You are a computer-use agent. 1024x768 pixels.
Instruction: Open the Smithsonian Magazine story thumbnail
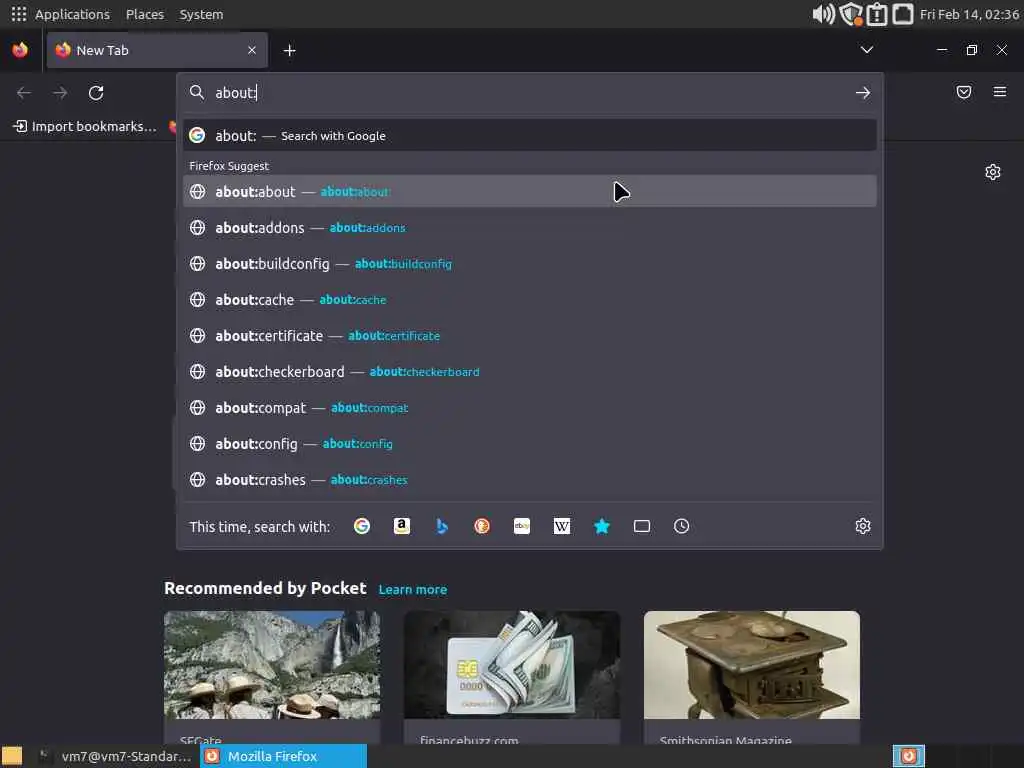pyautogui.click(x=752, y=665)
